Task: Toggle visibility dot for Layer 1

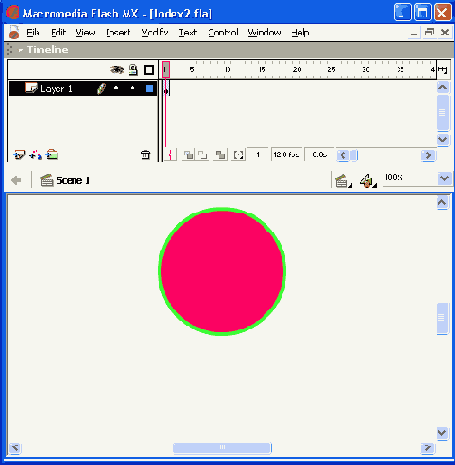Action: pos(116,88)
